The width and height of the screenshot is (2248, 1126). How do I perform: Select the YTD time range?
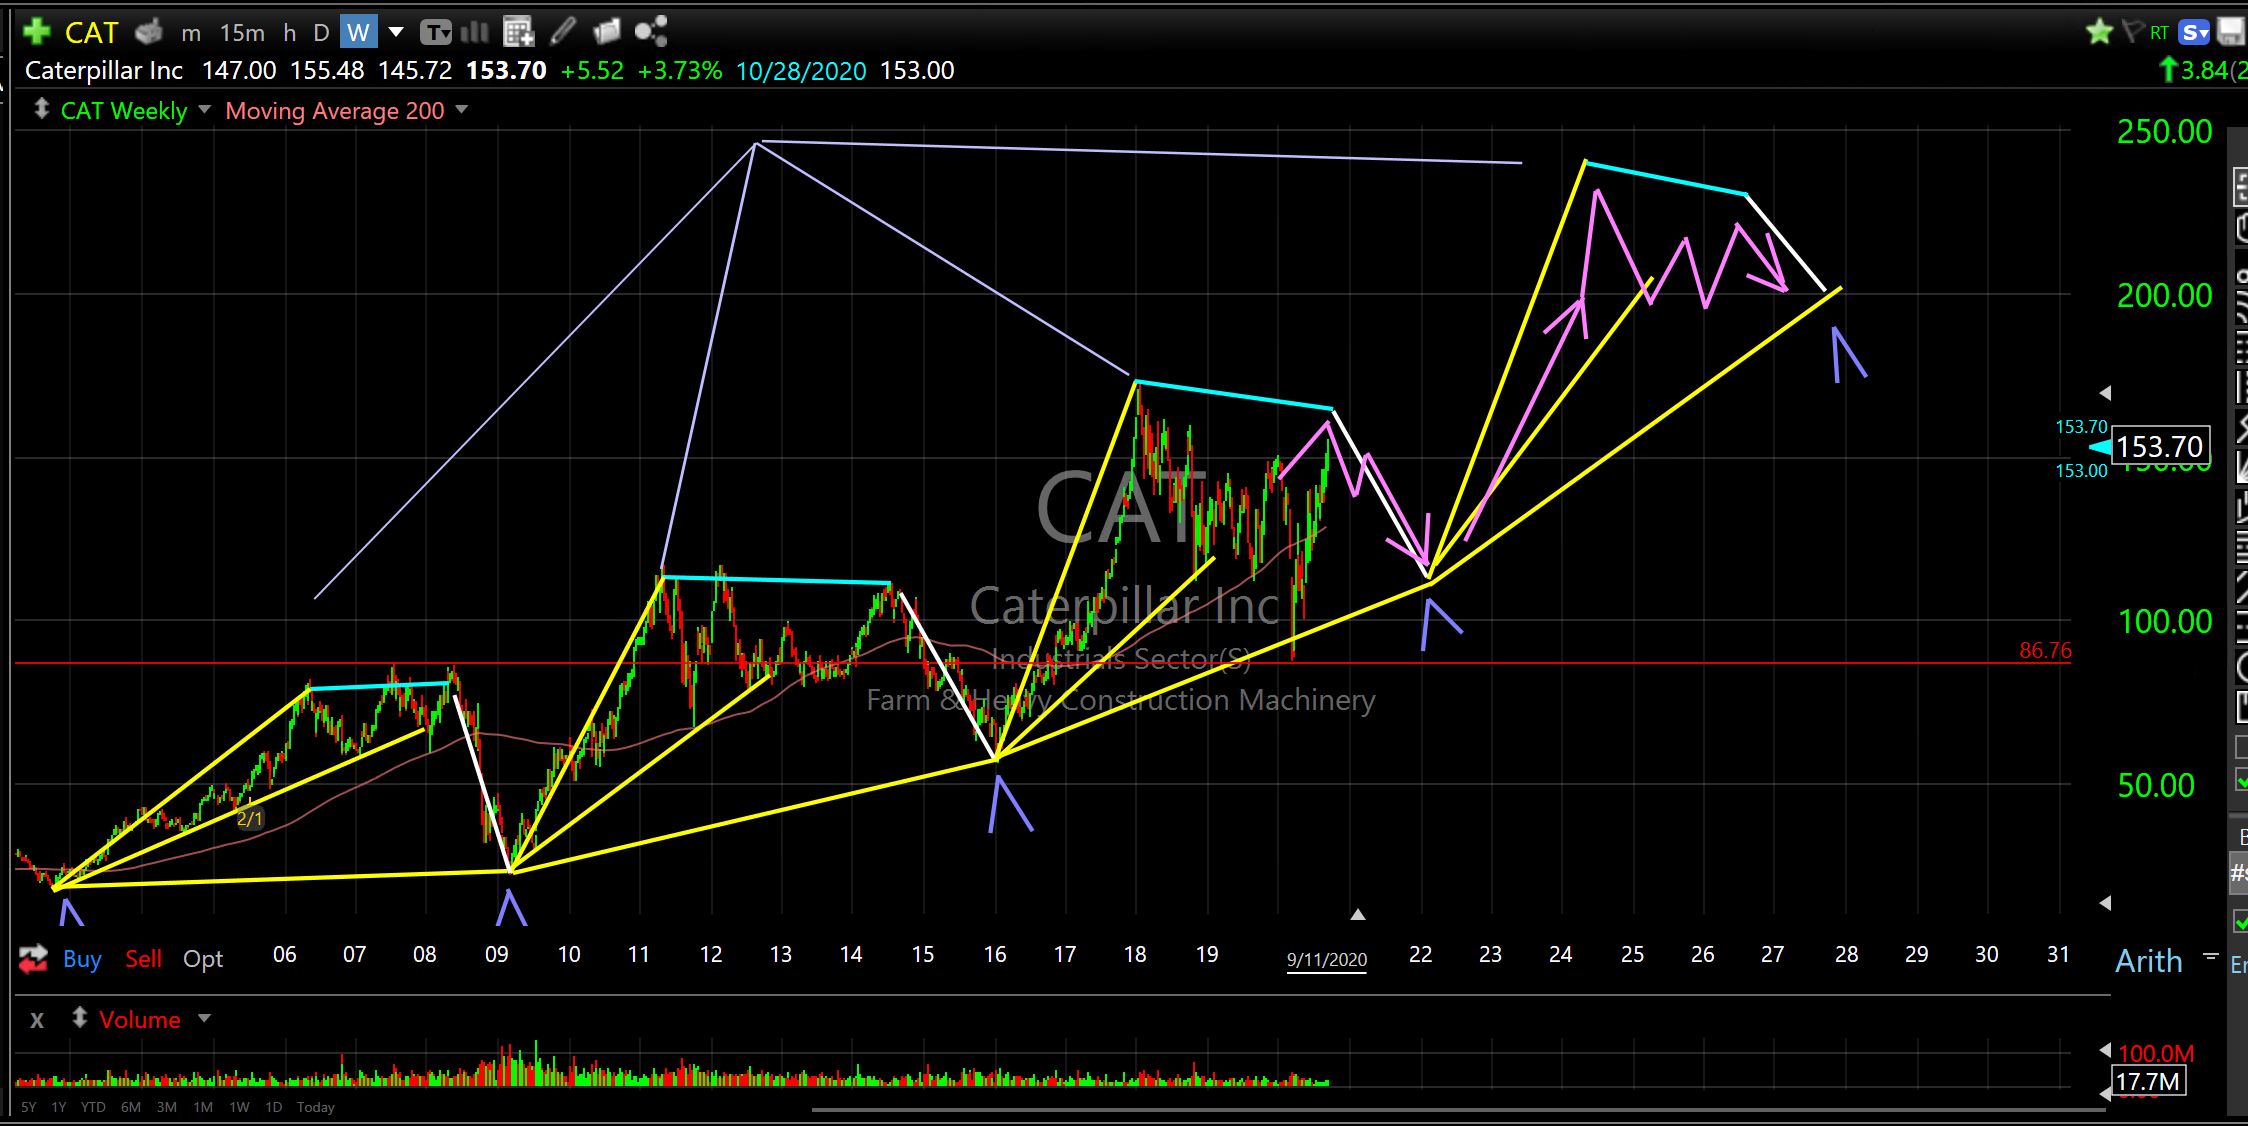[x=93, y=1107]
